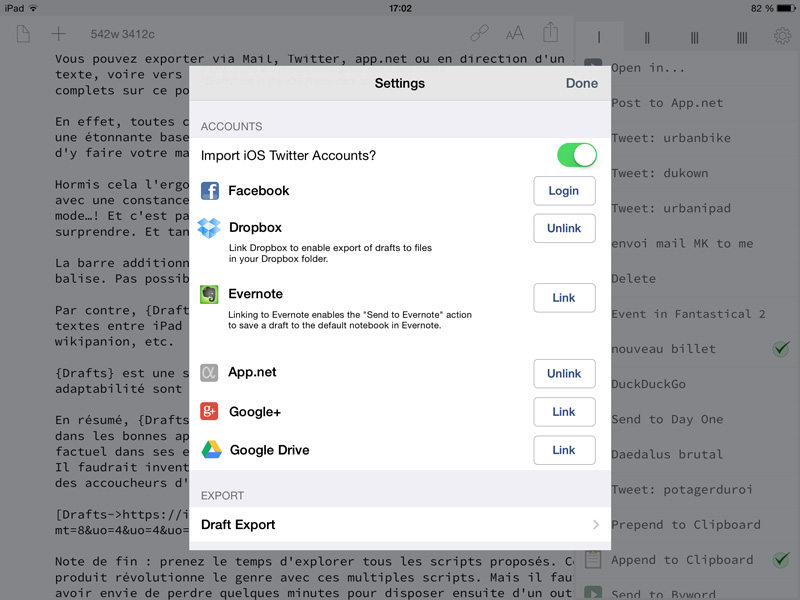Click the App.net alpha icon
800x600 pixels.
coord(209,372)
